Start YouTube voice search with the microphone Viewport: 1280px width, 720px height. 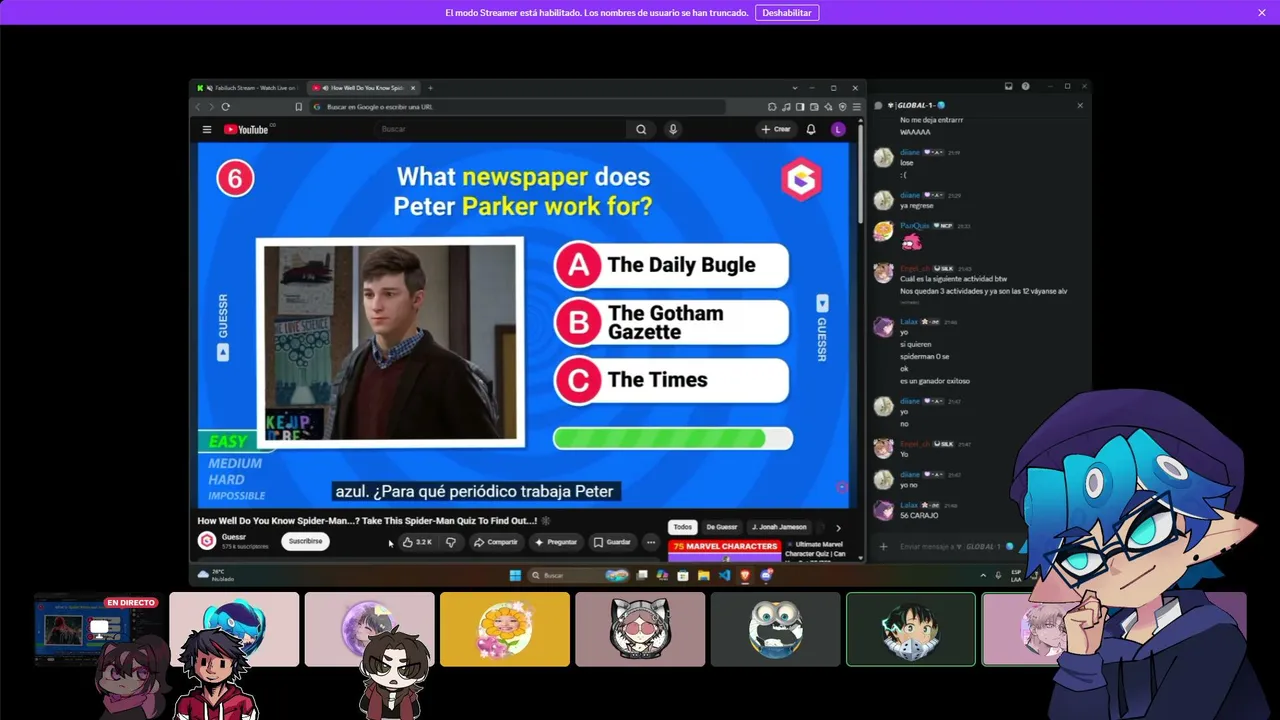point(673,129)
